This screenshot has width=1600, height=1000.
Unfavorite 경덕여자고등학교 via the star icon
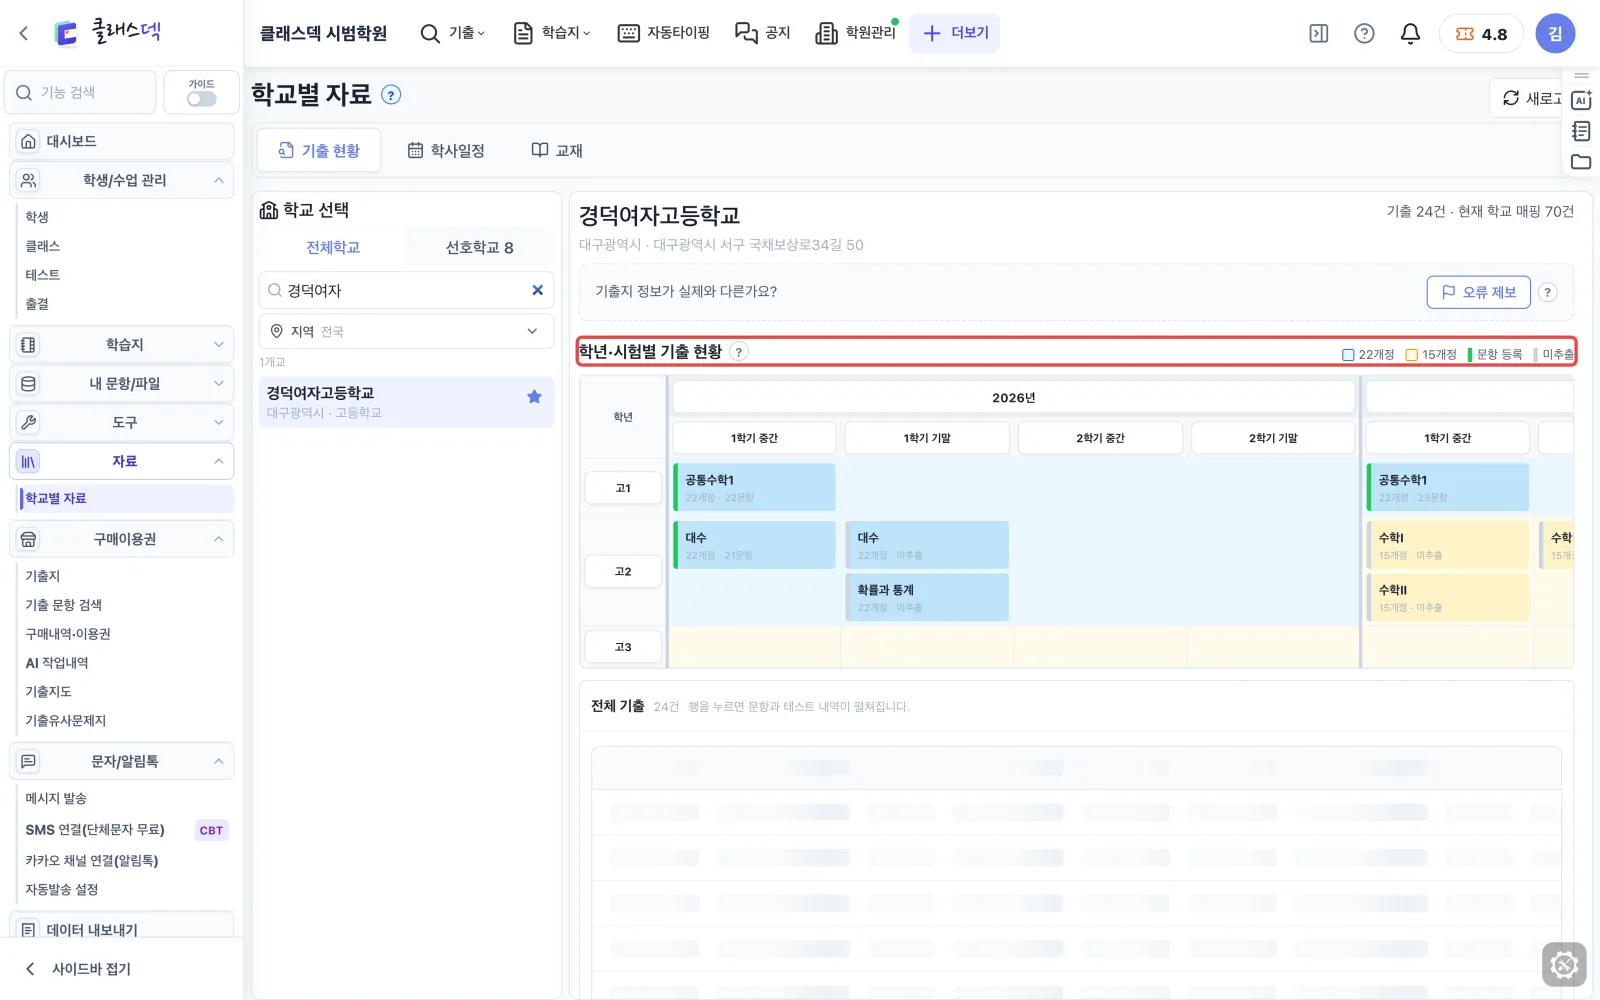(x=534, y=397)
